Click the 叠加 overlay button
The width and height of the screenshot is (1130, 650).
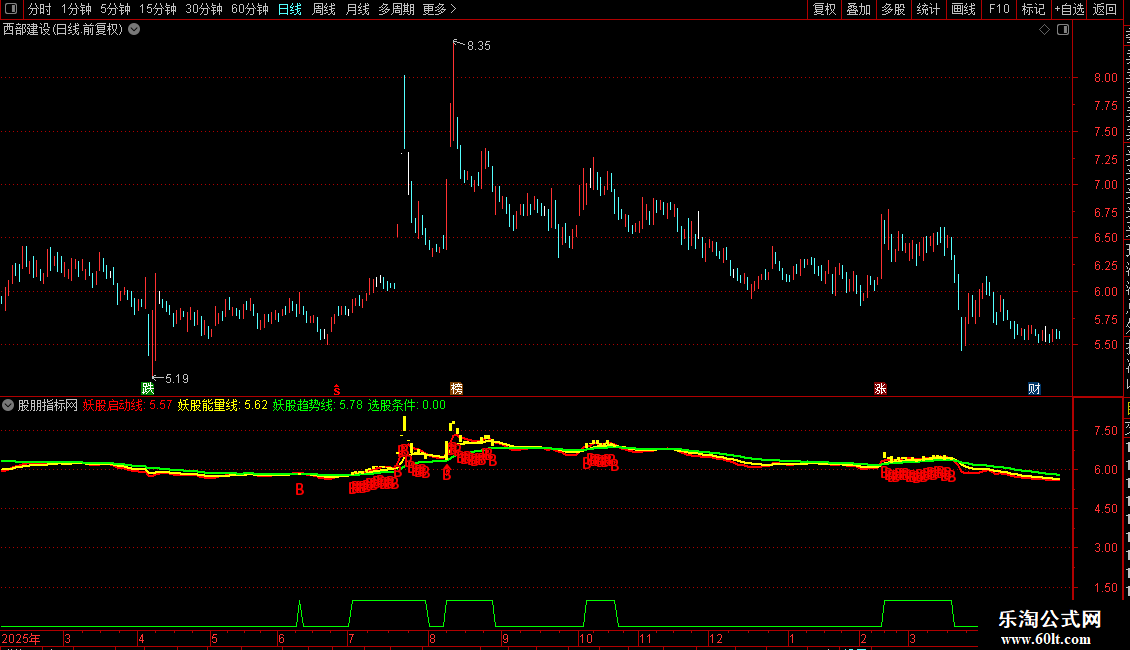click(858, 9)
